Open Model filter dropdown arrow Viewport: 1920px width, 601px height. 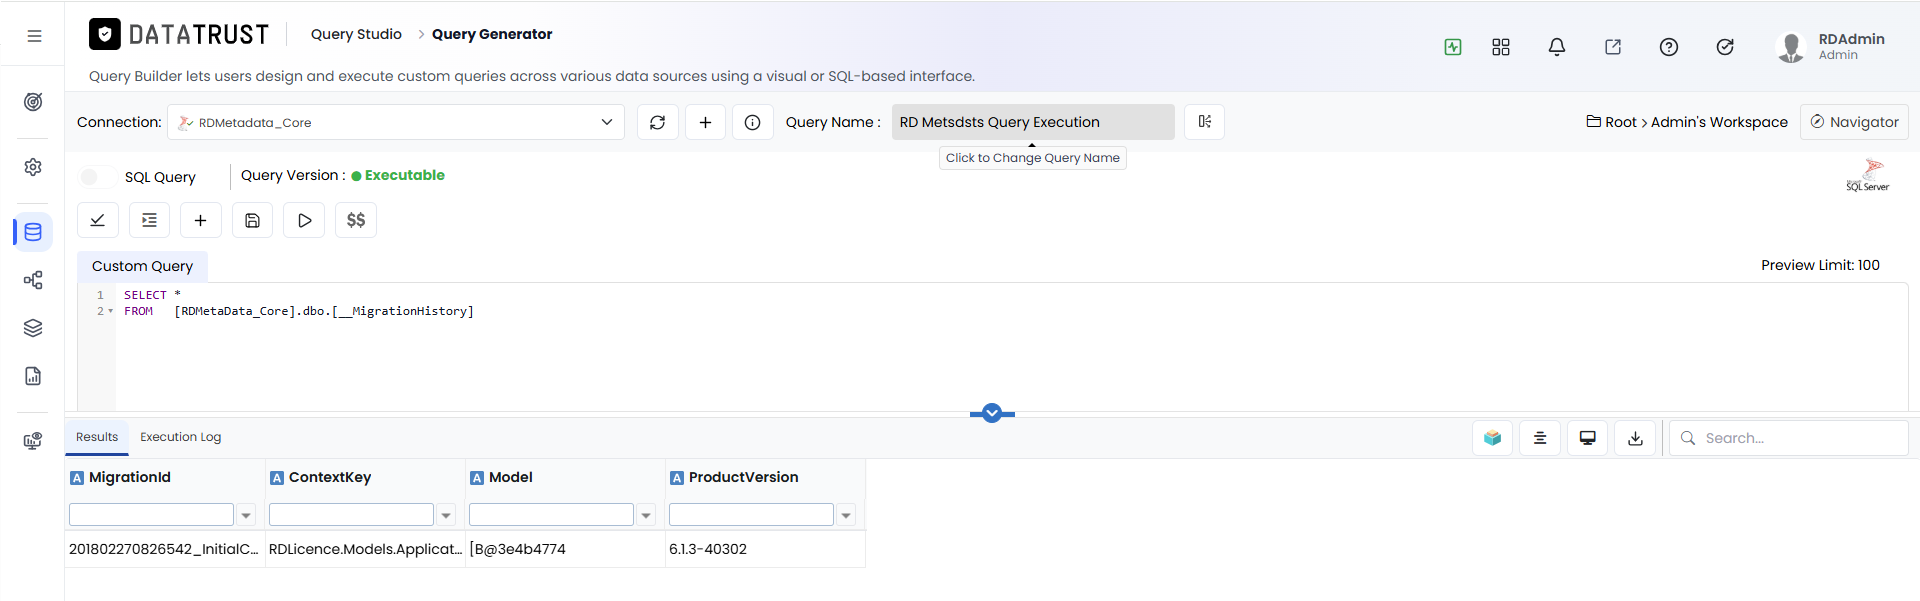(x=646, y=515)
